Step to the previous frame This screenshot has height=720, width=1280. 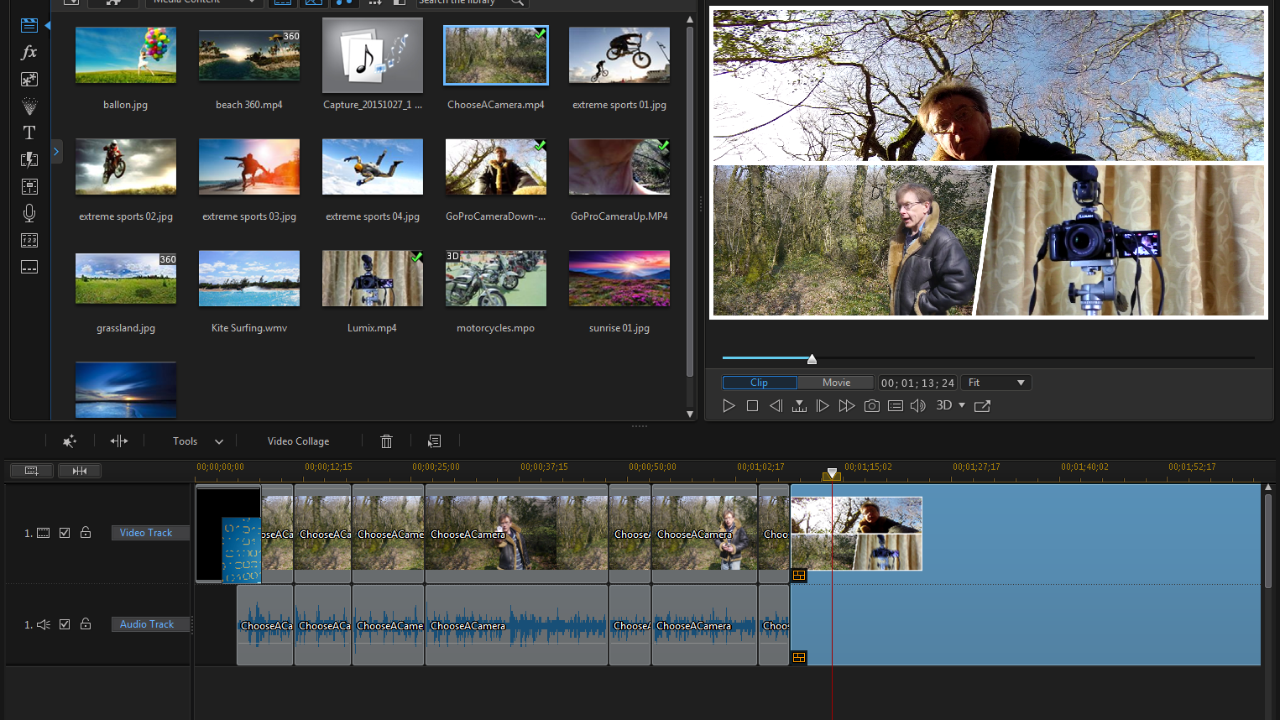point(775,406)
